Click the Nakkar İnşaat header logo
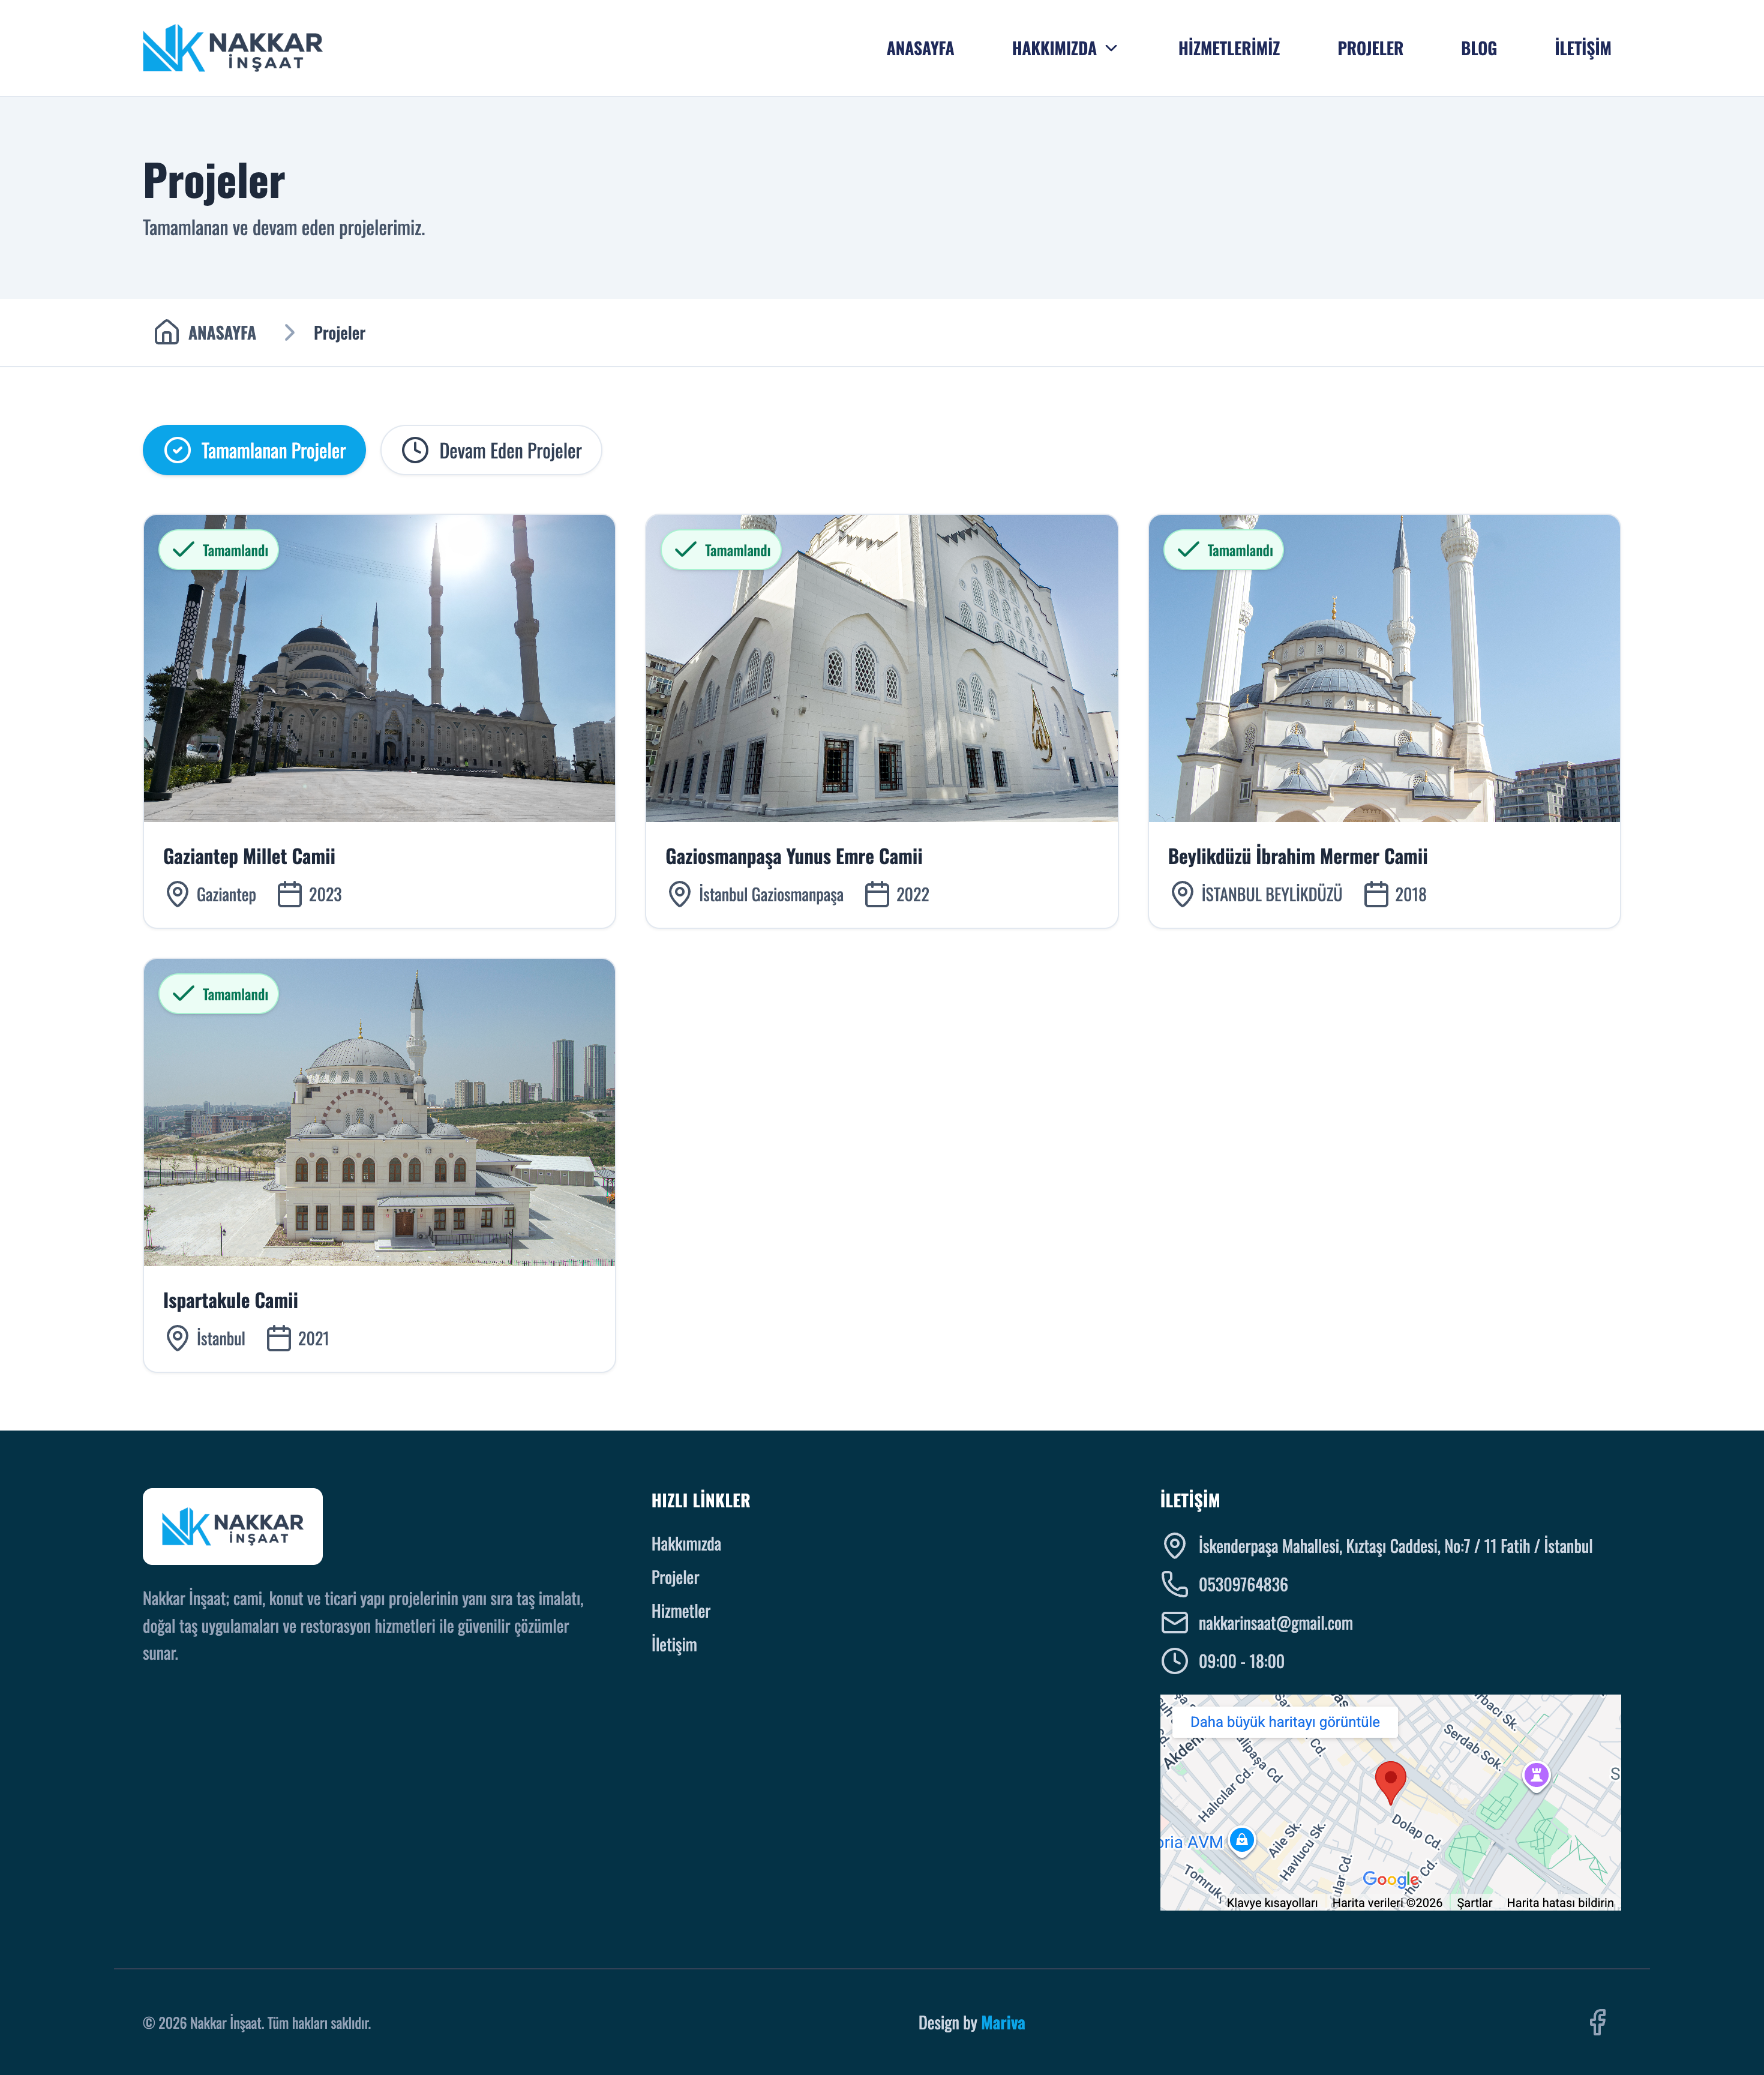1764x2075 pixels. tap(232, 48)
